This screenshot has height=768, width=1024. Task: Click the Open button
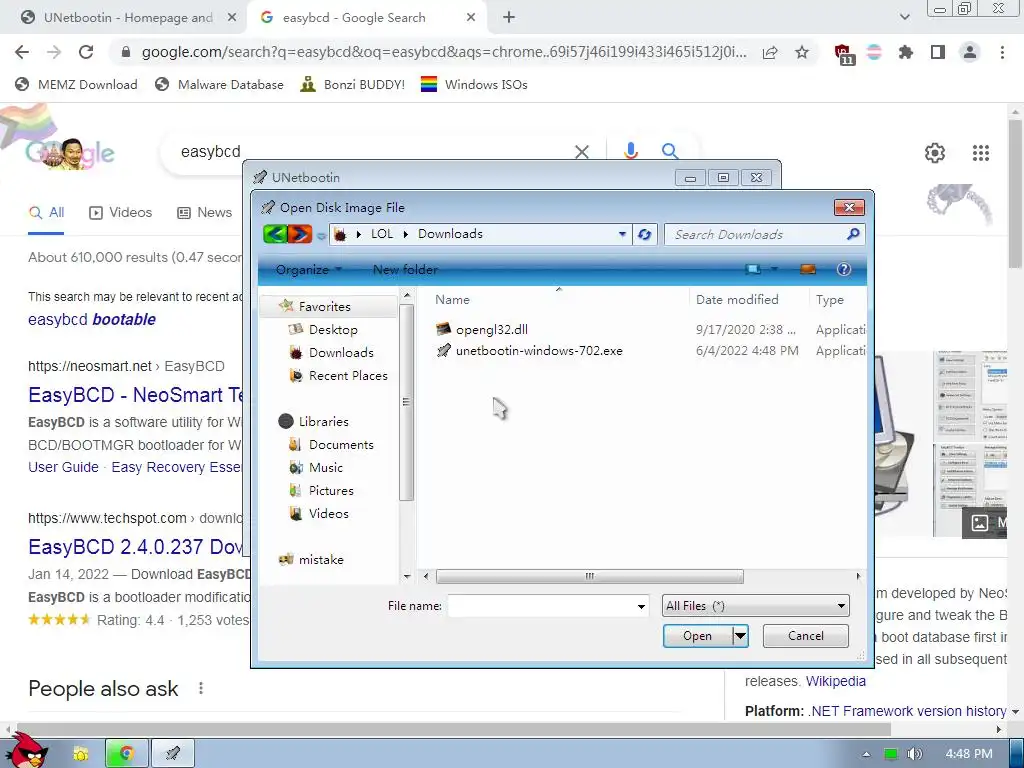pos(697,636)
